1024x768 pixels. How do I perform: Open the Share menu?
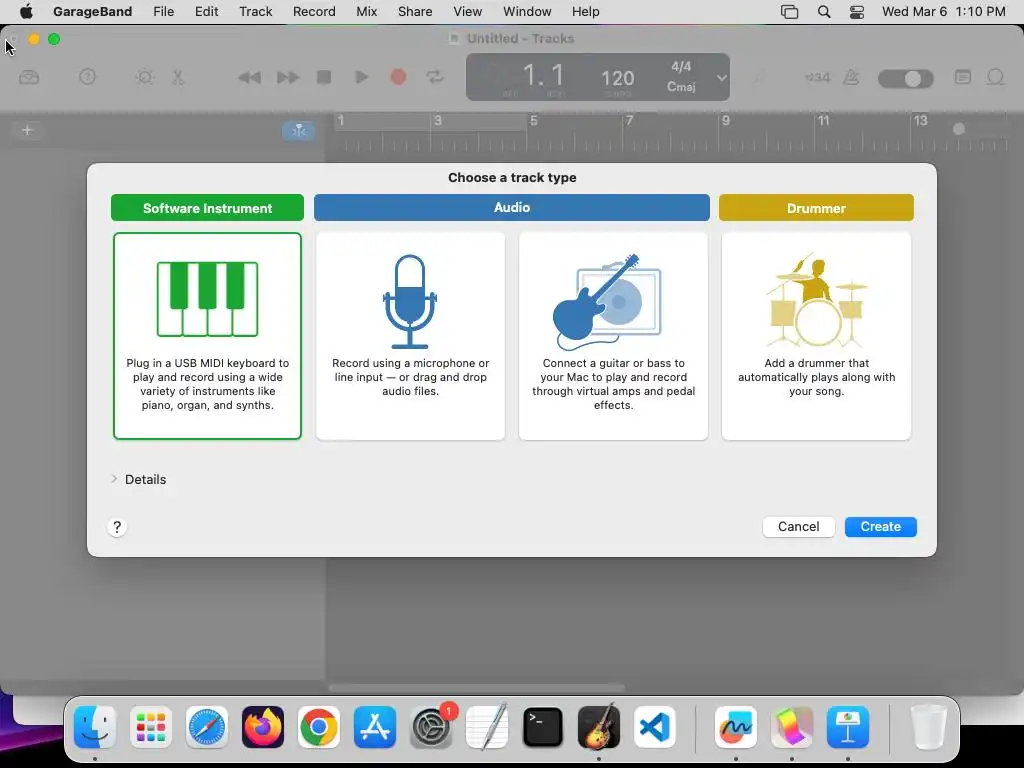[x=415, y=12]
